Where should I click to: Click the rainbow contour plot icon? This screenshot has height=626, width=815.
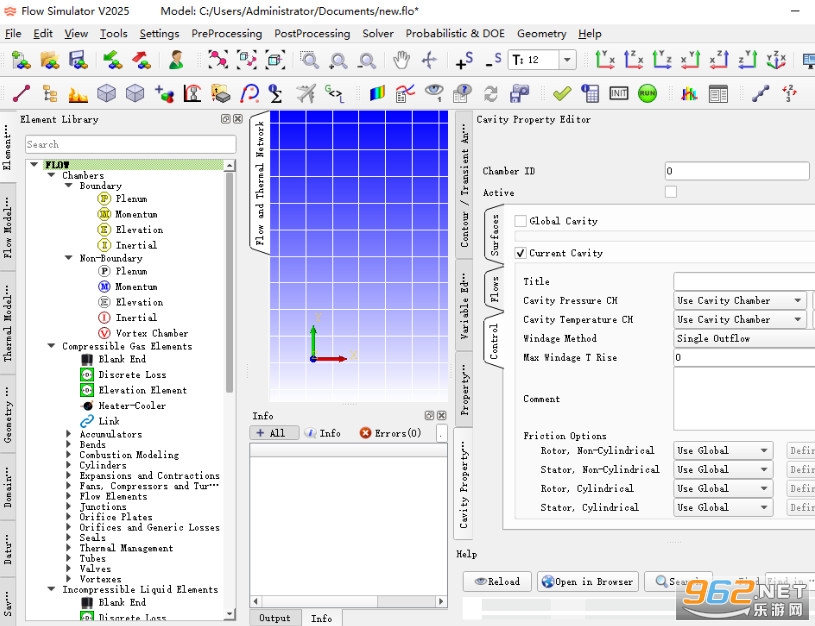pyautogui.click(x=377, y=94)
